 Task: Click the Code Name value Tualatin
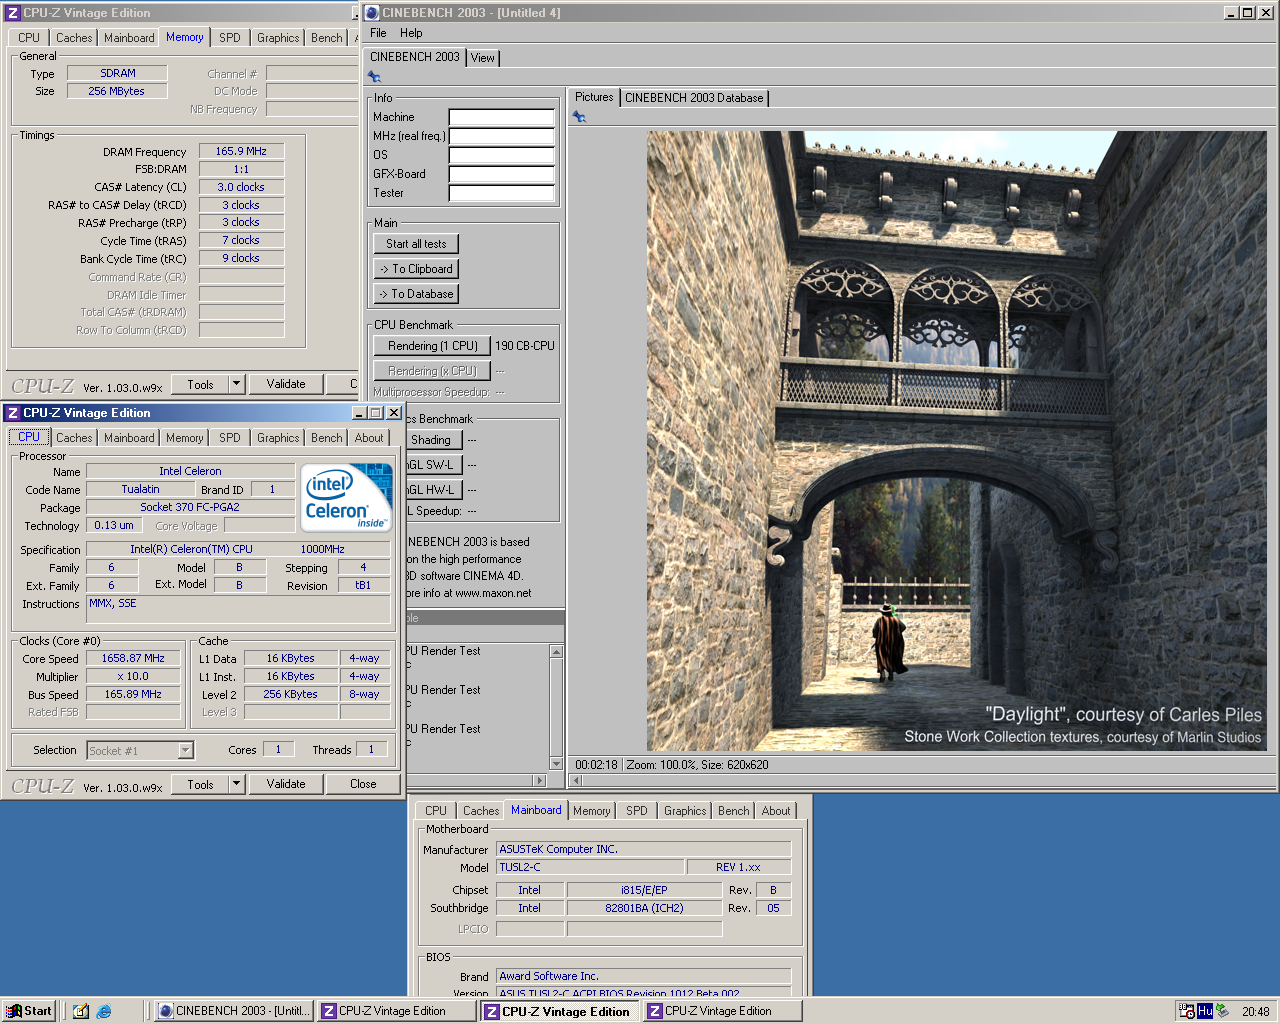tap(140, 489)
